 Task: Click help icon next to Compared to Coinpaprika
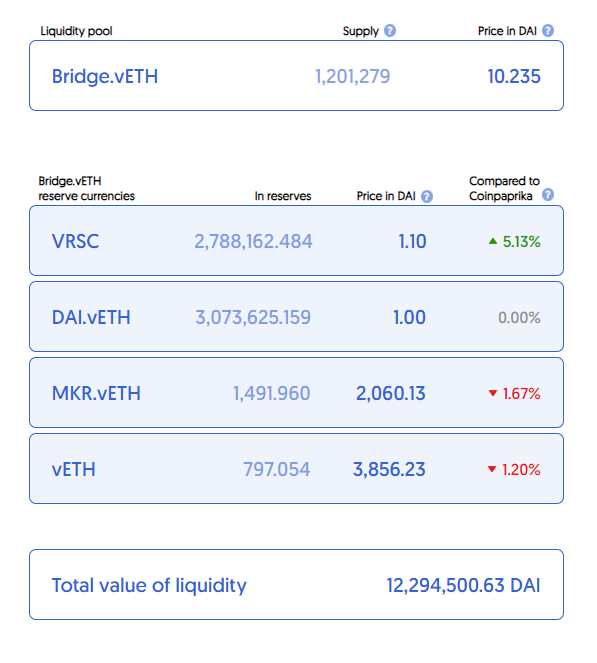tap(548, 195)
